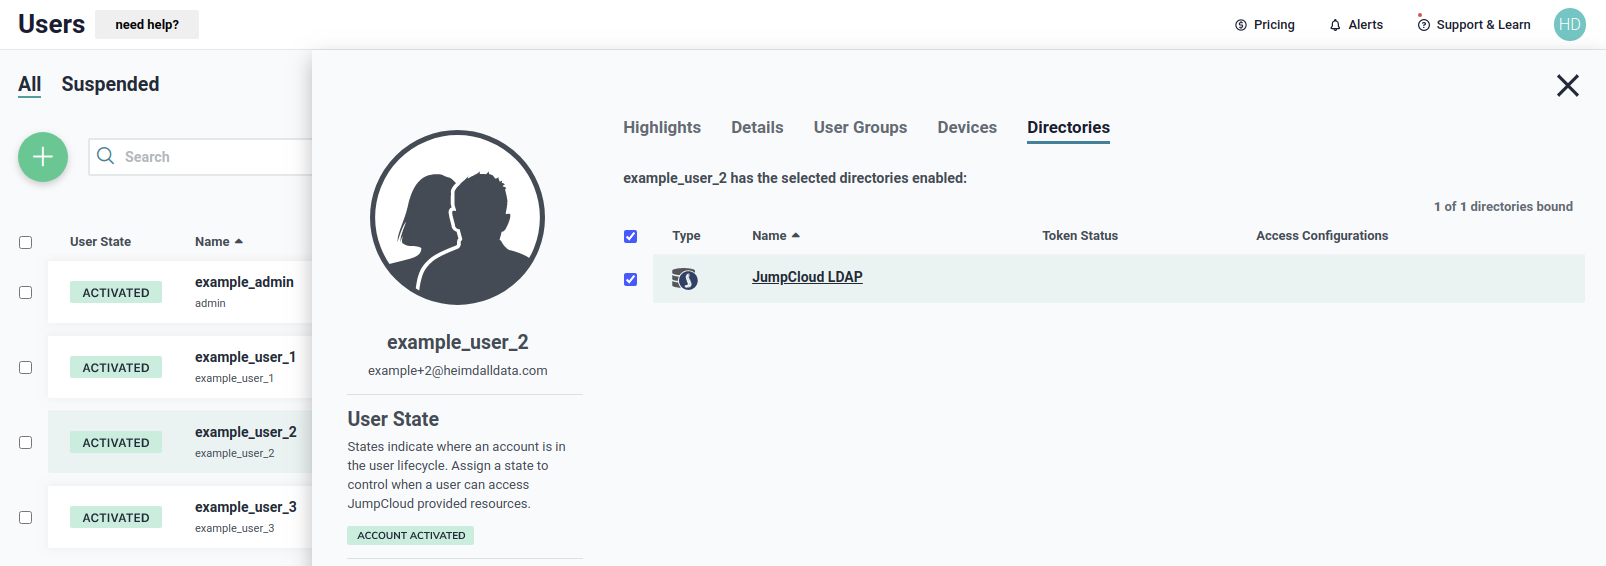
Task: Click the green add user plus button
Action: coord(43,157)
